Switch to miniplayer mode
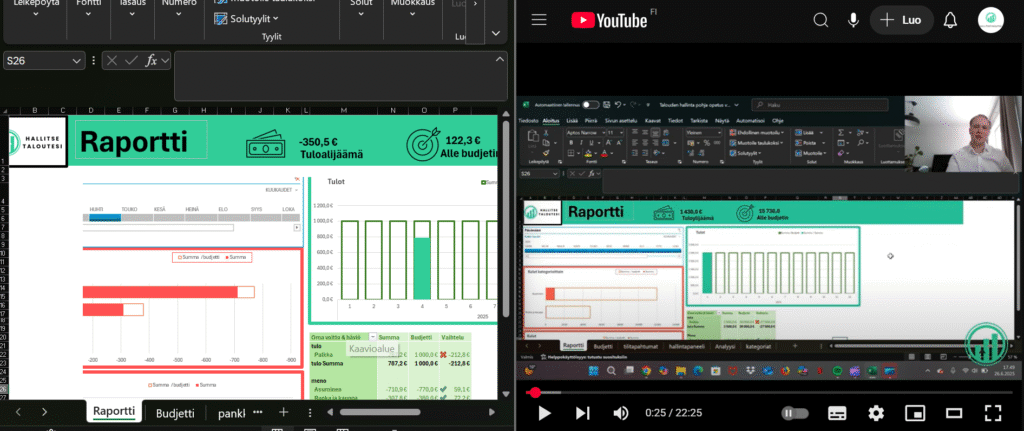Image resolution: width=1024 pixels, height=431 pixels. point(915,413)
